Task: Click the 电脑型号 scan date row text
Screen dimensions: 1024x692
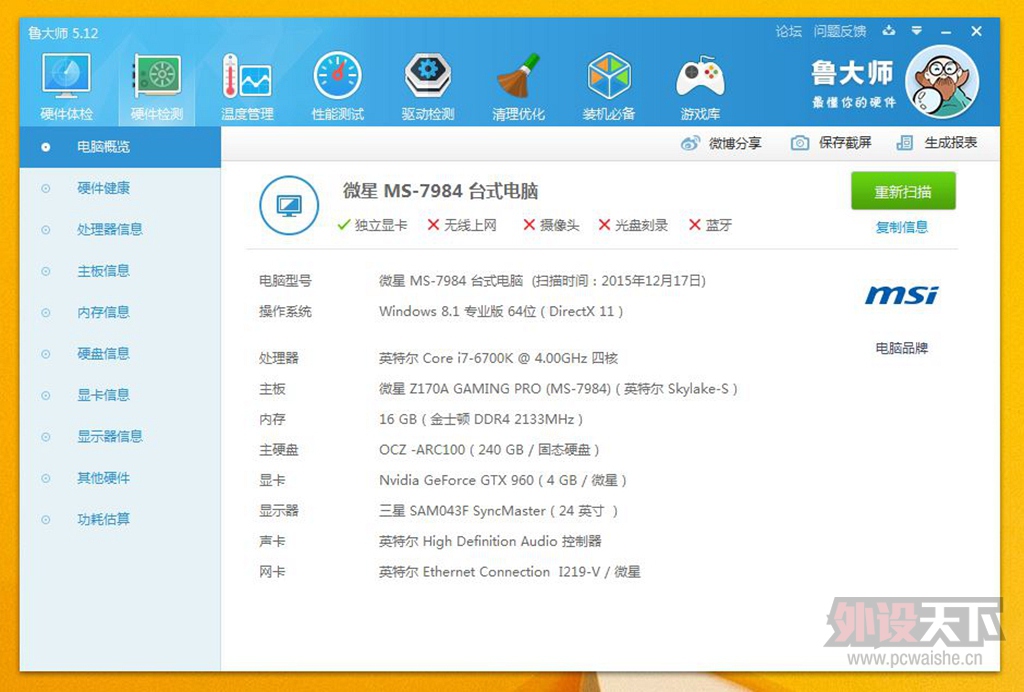Action: [x=543, y=281]
